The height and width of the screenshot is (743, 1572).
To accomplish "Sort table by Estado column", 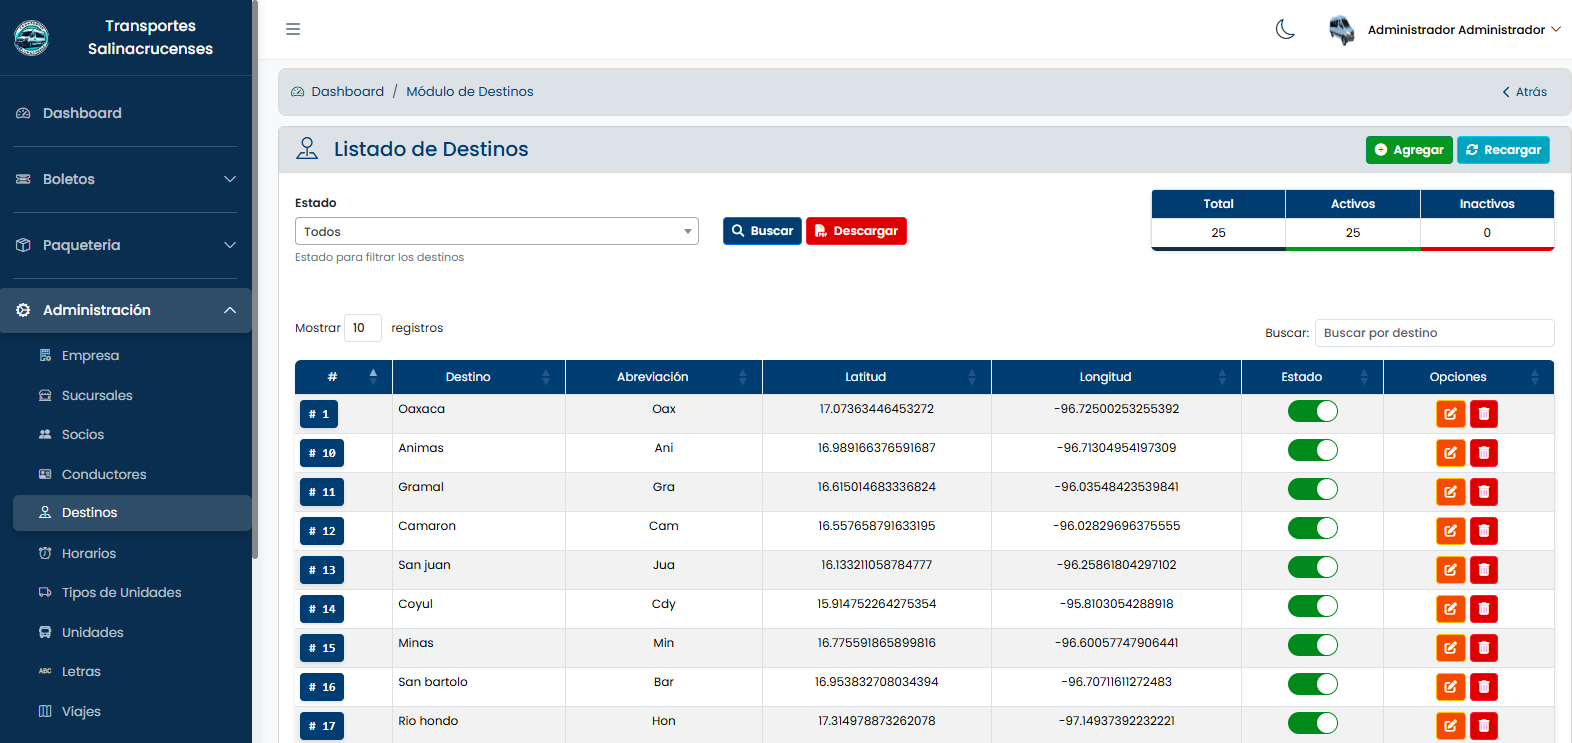I will 1312,377.
